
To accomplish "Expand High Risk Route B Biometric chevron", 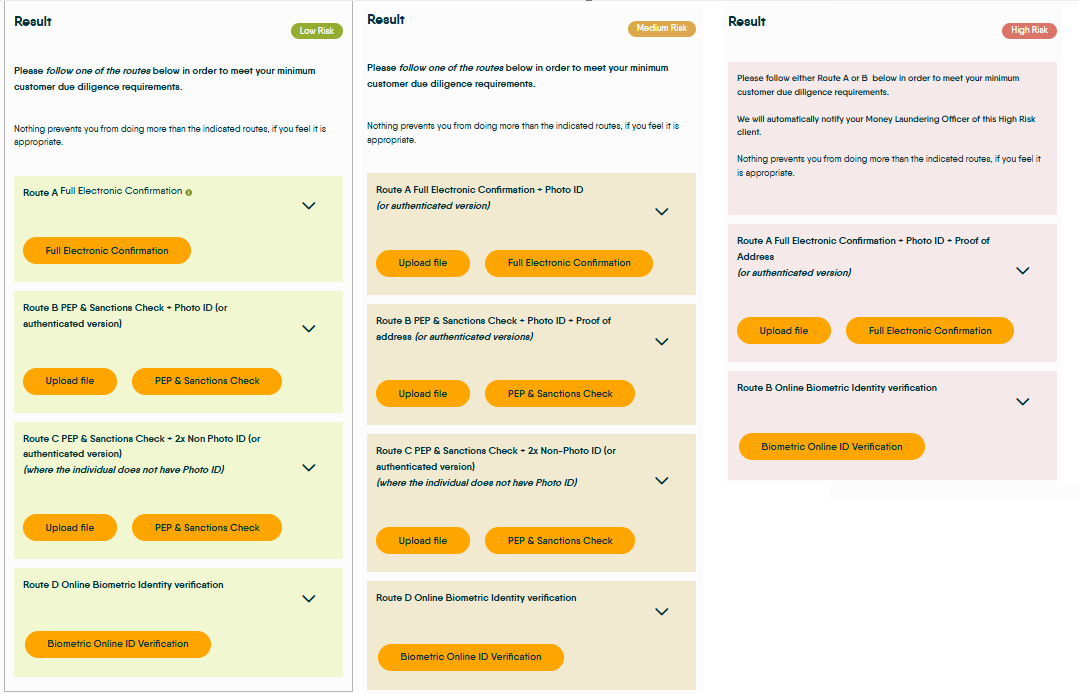I will [x=1023, y=402].
